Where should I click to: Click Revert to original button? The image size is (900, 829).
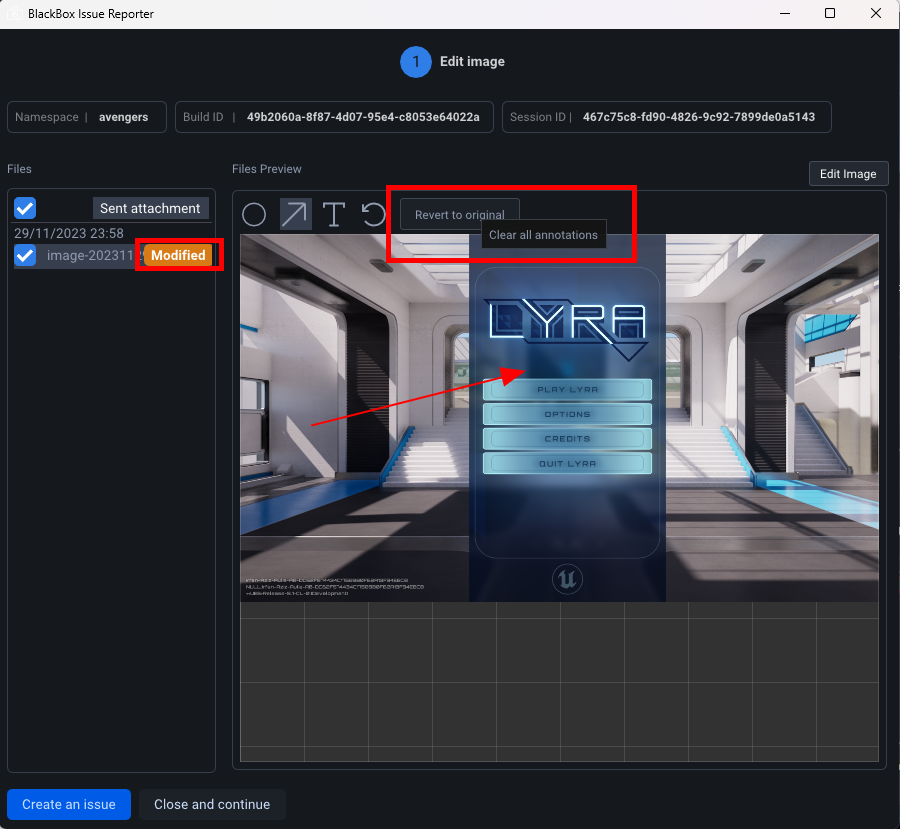[x=459, y=214]
